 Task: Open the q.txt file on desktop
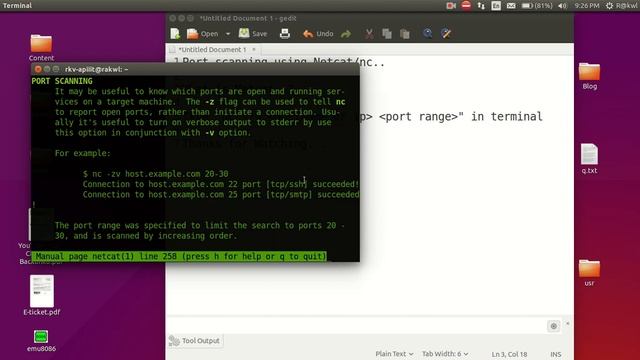pos(589,159)
